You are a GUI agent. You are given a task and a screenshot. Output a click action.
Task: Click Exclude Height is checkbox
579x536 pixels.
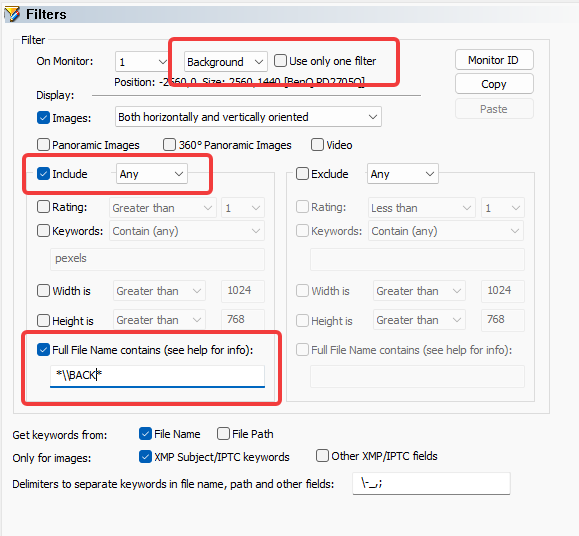(302, 320)
